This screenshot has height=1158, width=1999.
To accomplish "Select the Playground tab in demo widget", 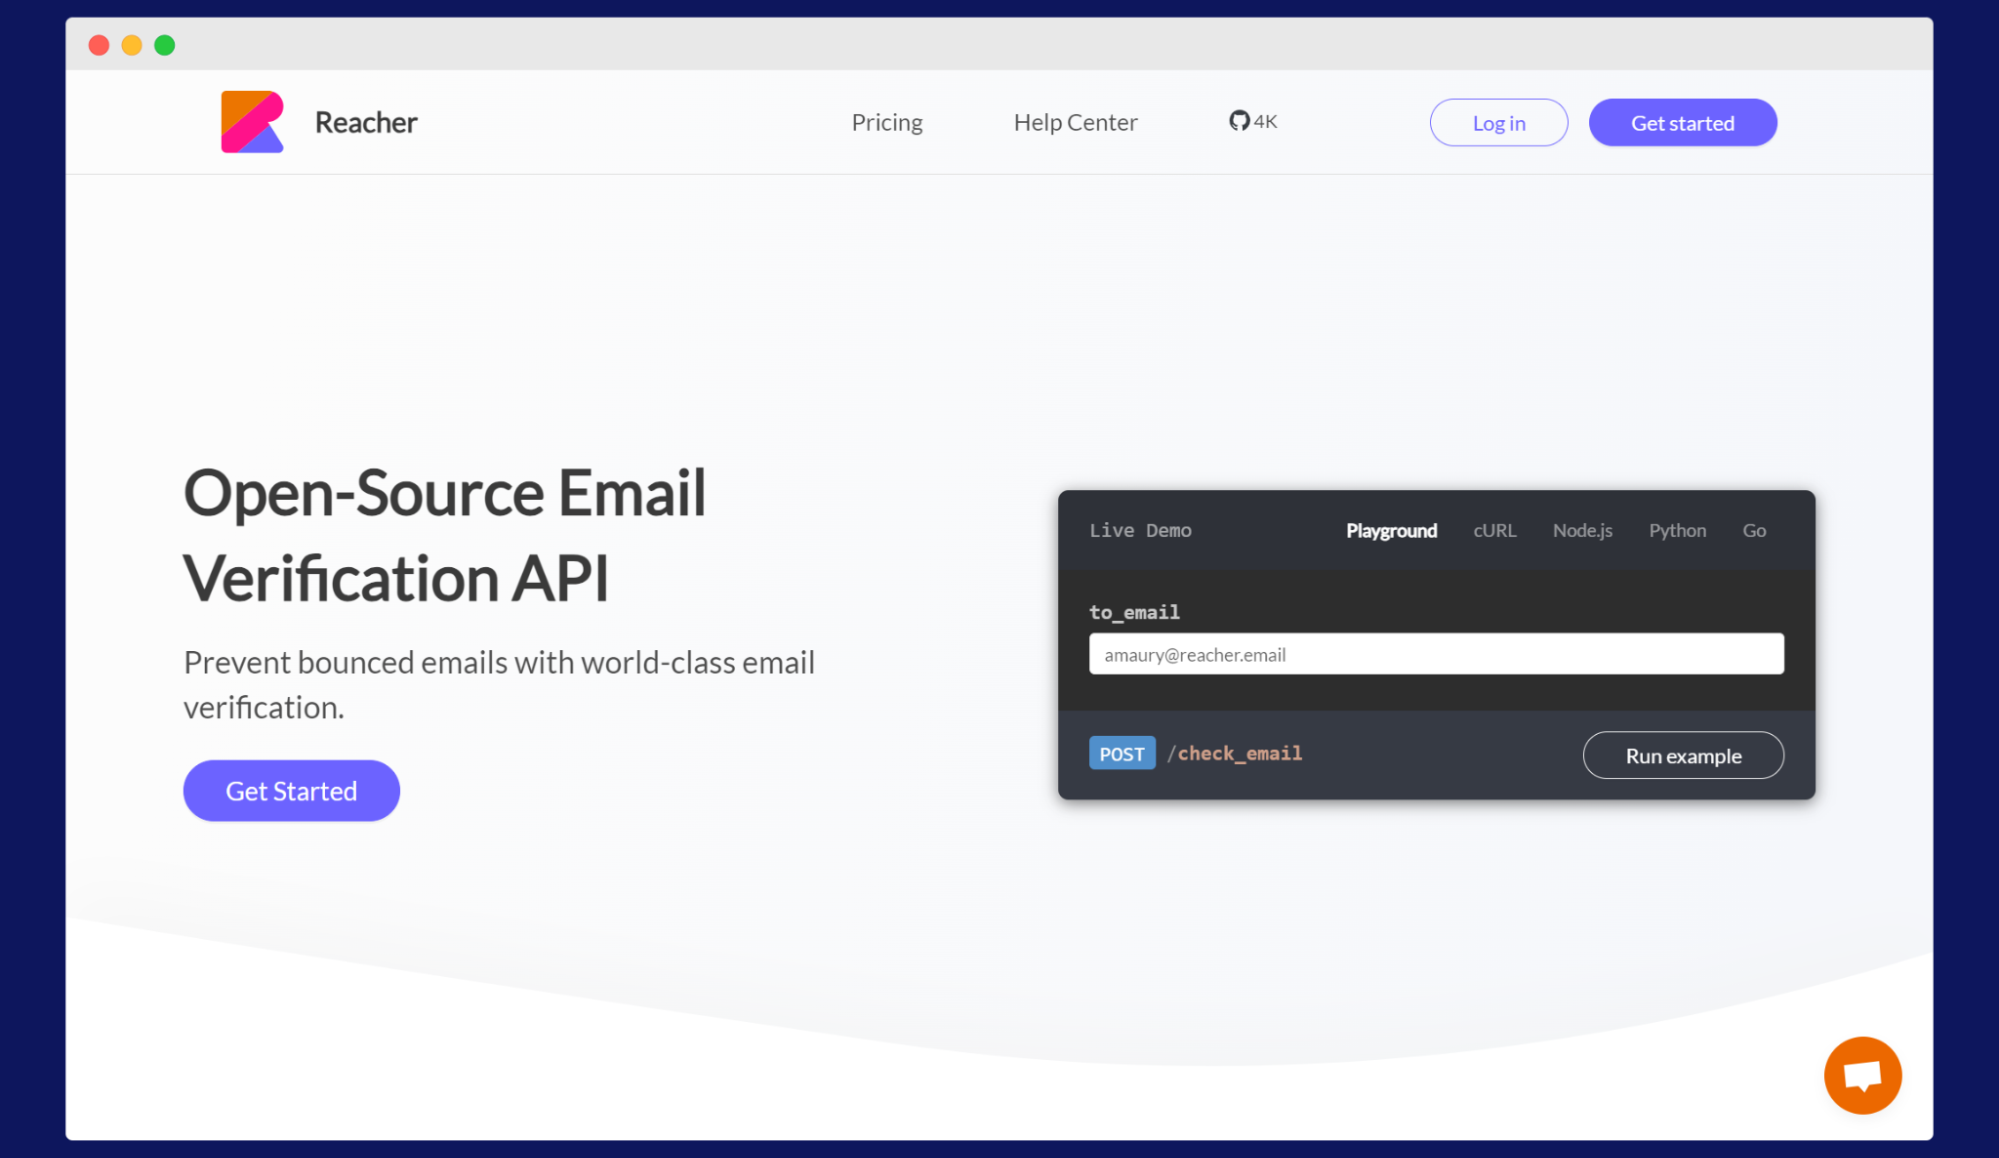I will click(x=1390, y=529).
